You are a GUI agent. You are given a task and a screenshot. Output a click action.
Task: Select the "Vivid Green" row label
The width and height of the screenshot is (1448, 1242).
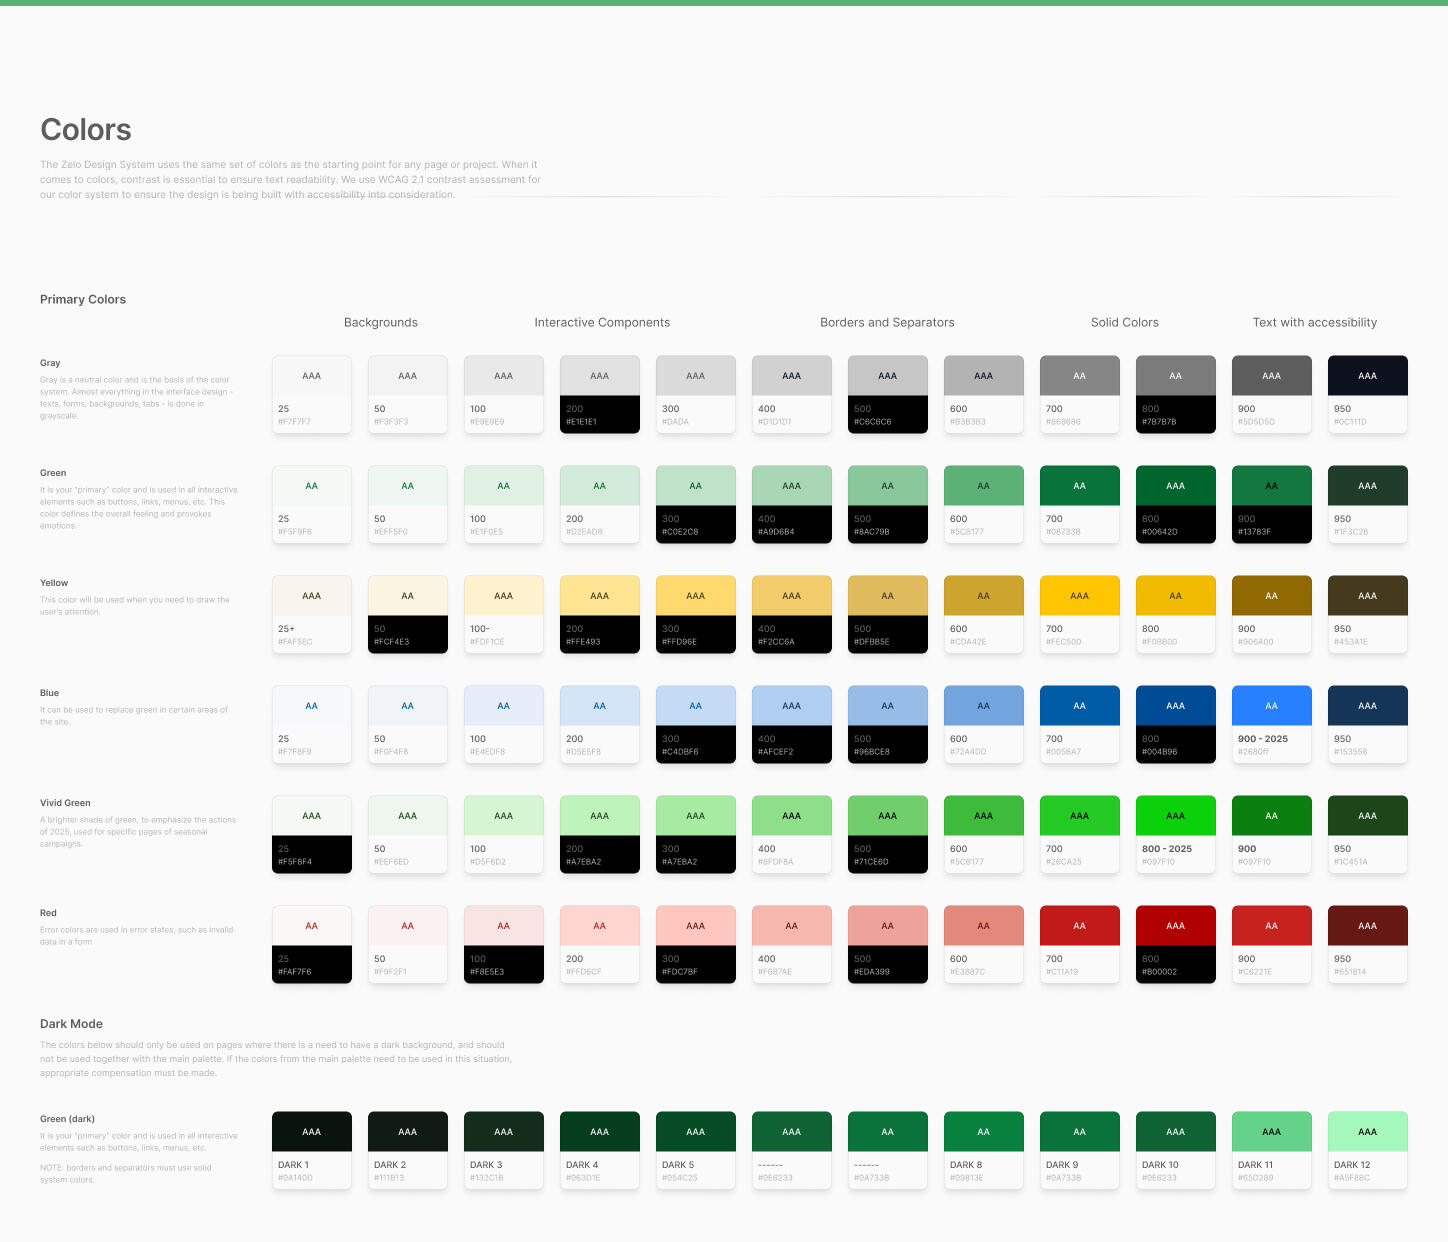point(65,803)
